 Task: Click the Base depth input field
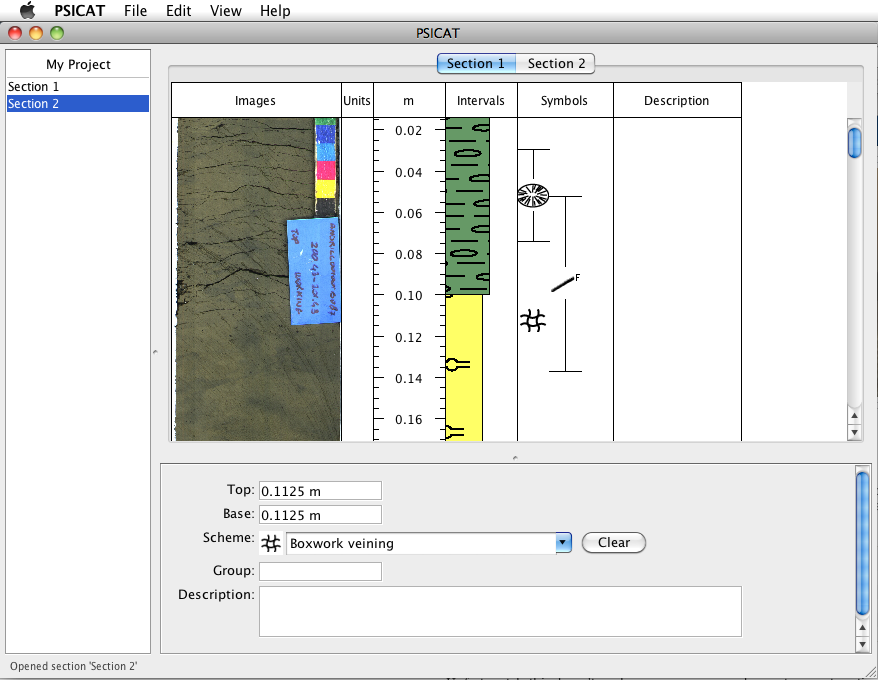(320, 515)
